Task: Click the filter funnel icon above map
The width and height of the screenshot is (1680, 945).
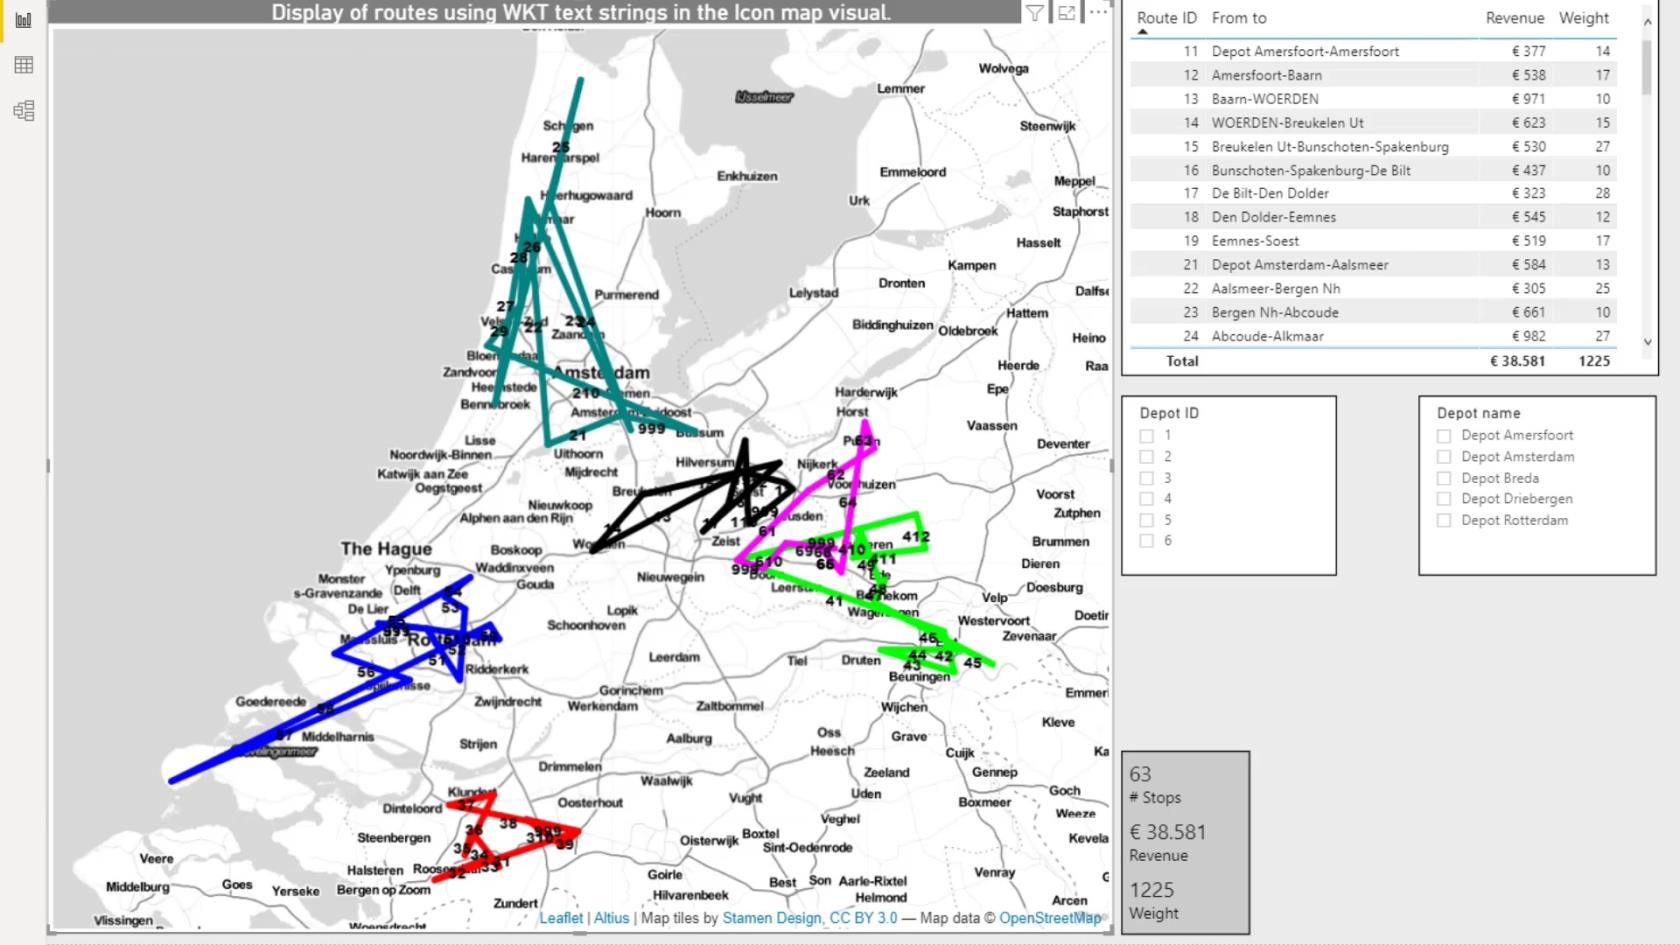Action: tap(1035, 13)
